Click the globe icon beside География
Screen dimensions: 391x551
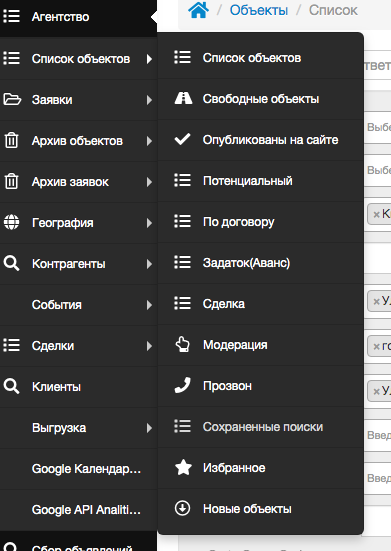[x=11, y=222]
